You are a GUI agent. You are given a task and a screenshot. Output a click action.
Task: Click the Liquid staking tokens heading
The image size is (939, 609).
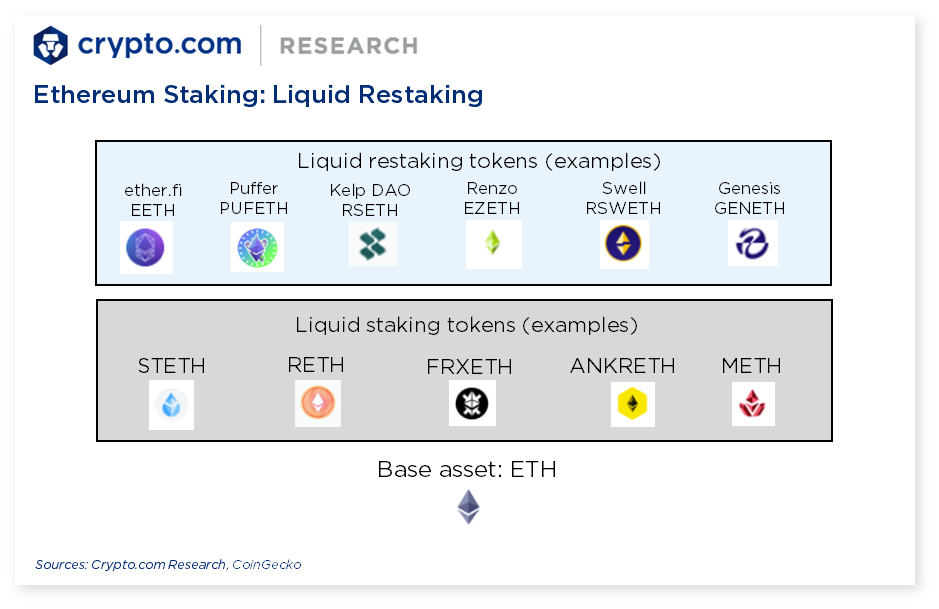(466, 325)
